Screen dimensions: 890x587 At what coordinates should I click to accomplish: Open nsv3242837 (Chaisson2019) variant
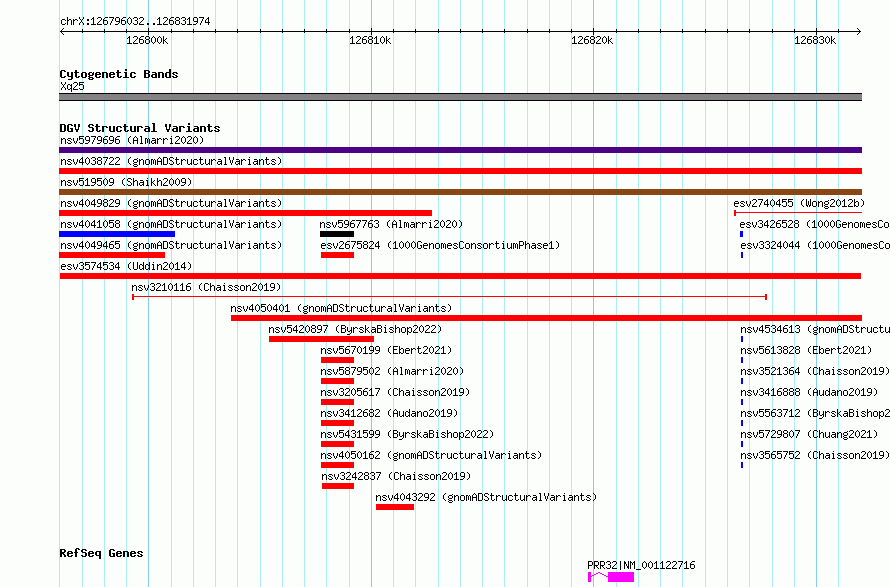click(396, 476)
